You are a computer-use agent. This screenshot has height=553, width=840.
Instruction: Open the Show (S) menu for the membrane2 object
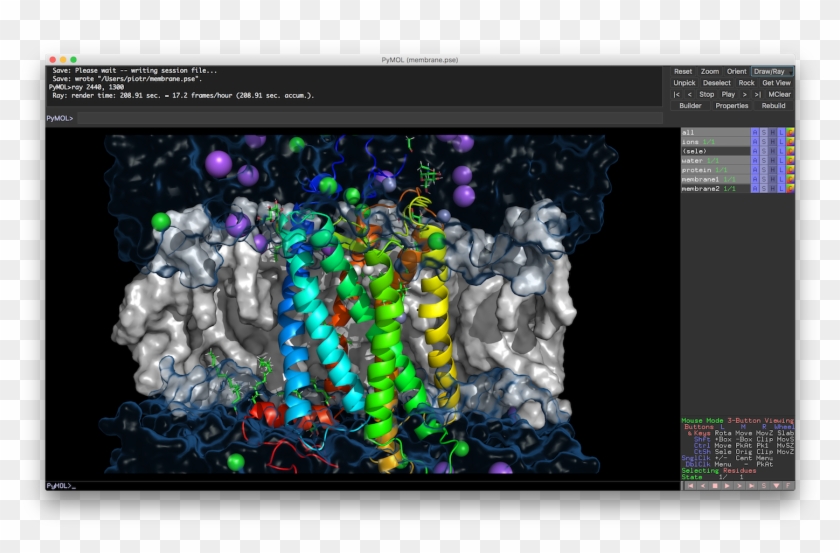coord(764,189)
